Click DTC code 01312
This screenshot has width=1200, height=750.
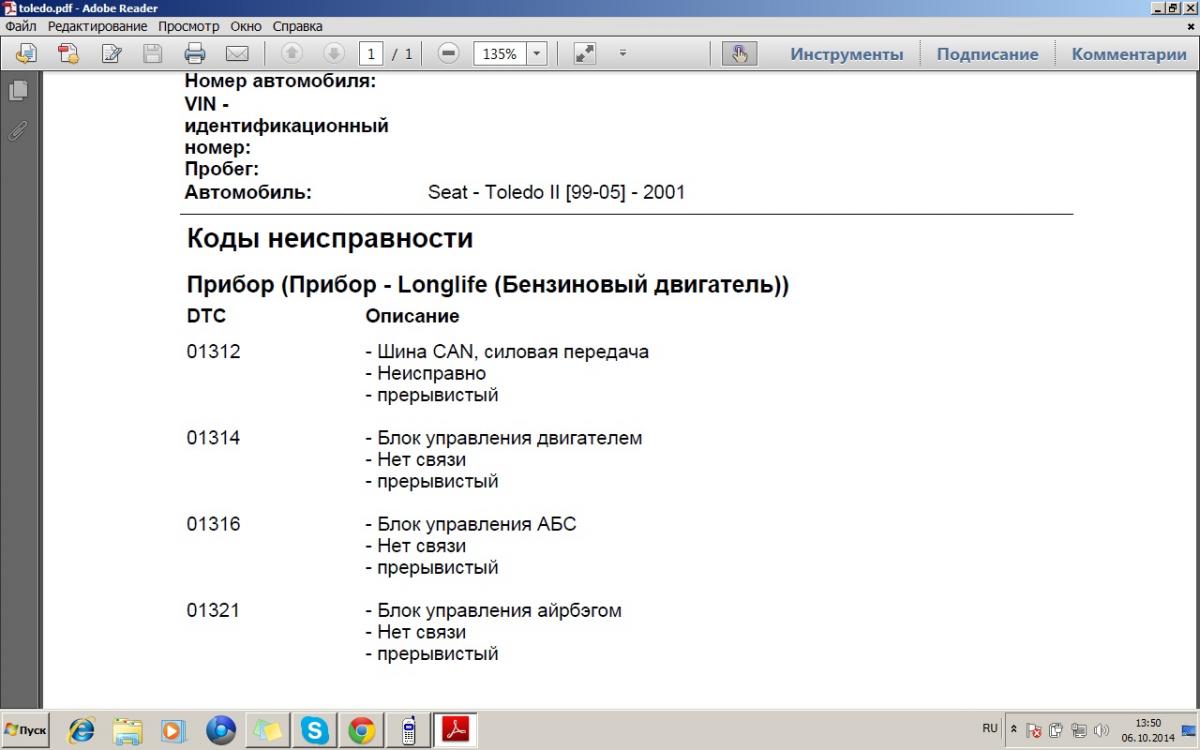(x=213, y=352)
